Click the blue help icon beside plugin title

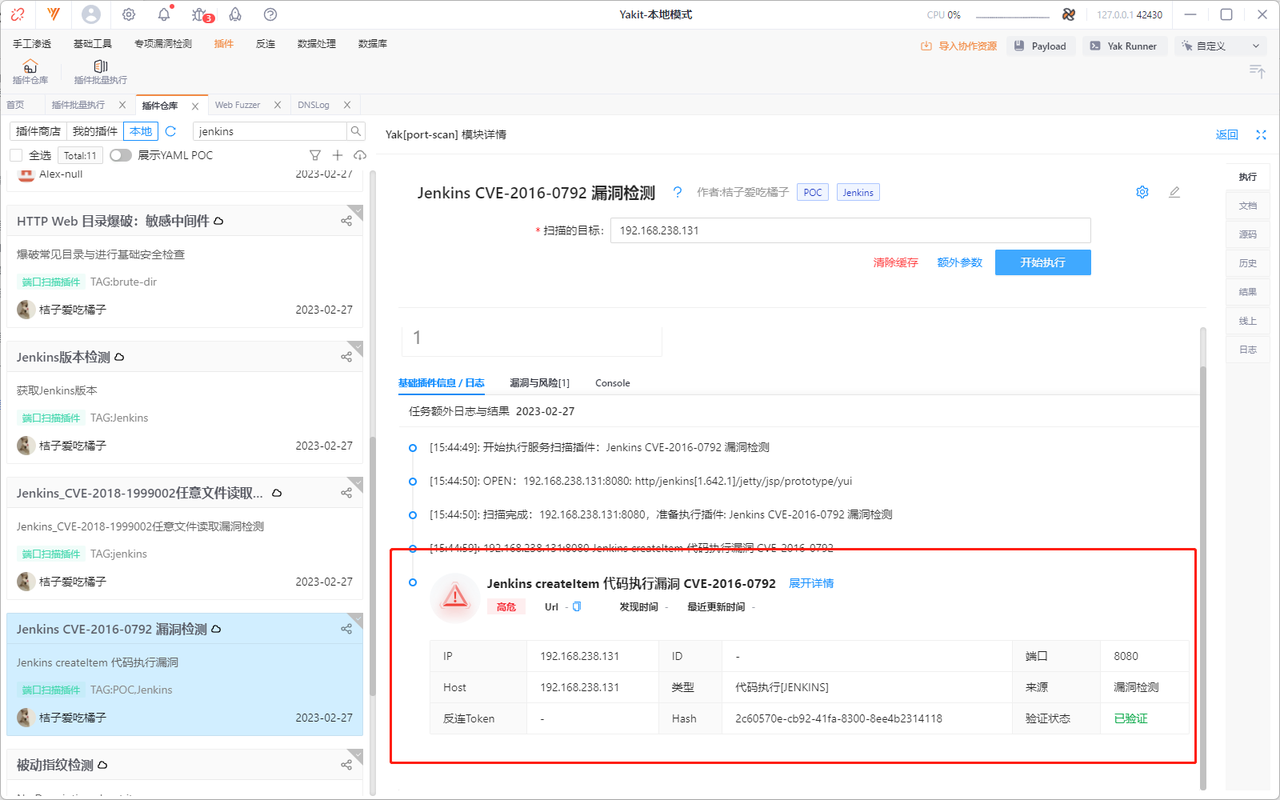point(677,192)
